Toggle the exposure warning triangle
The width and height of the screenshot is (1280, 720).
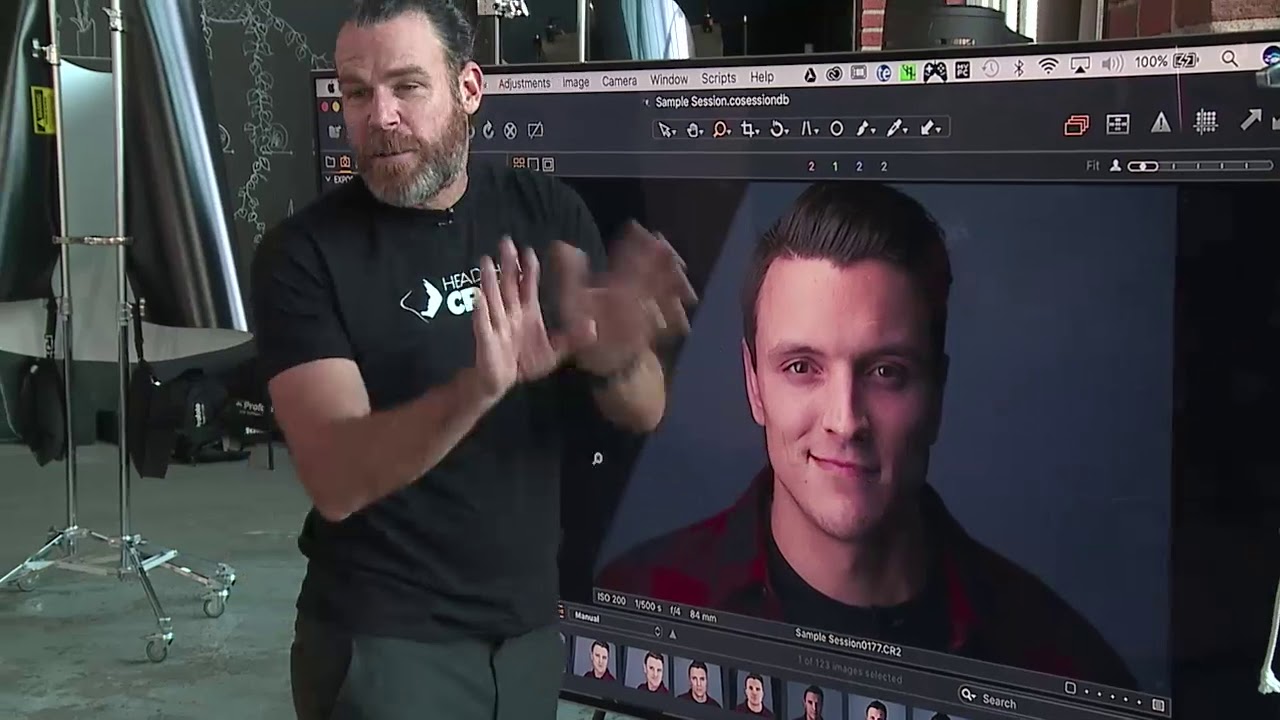point(1161,122)
